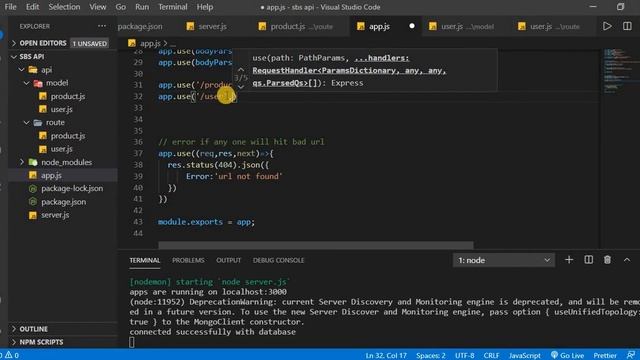Change encoding via UTF-8
Image resolution: width=640 pixels, height=360 pixels.
click(464, 356)
